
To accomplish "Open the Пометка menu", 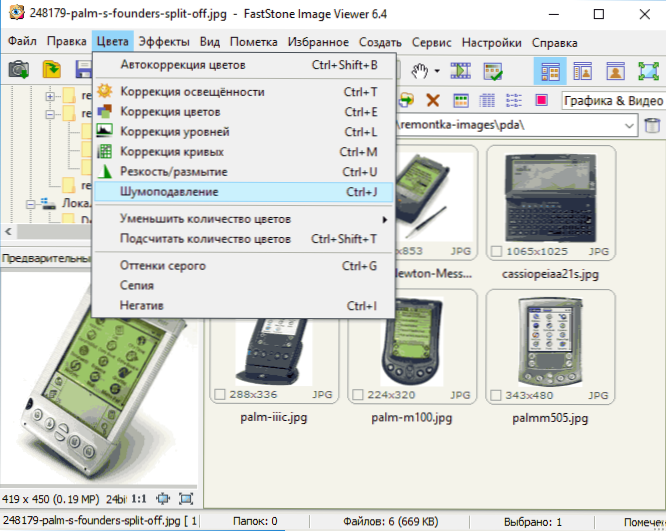I will (254, 42).
